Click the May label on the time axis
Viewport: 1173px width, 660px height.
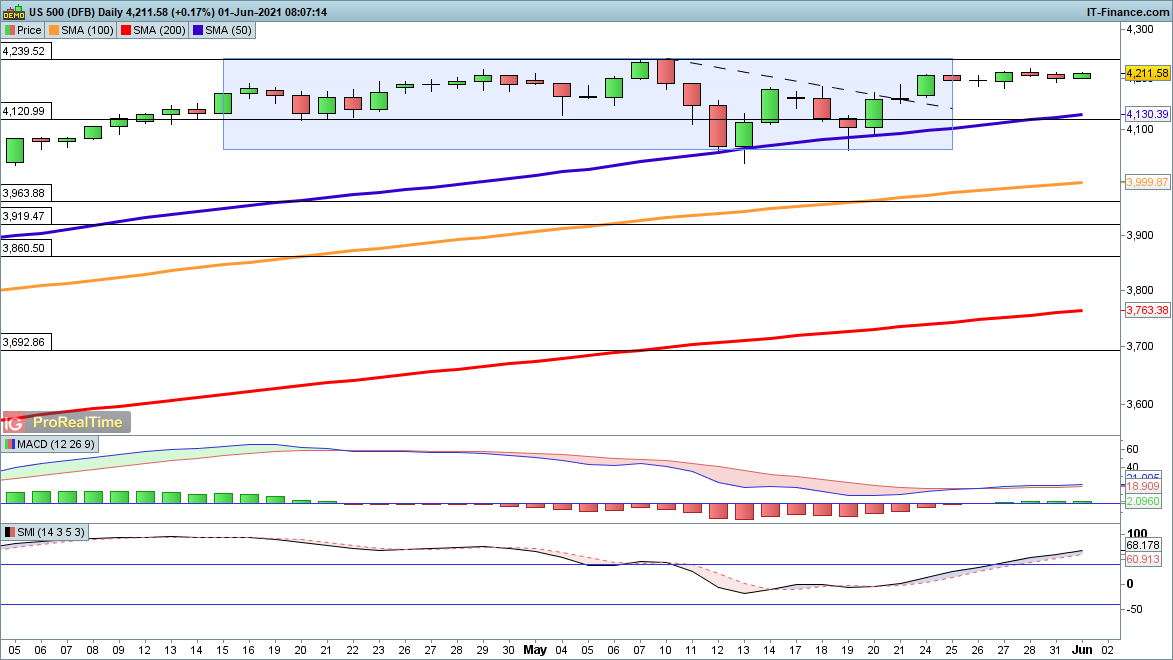pyautogui.click(x=535, y=649)
